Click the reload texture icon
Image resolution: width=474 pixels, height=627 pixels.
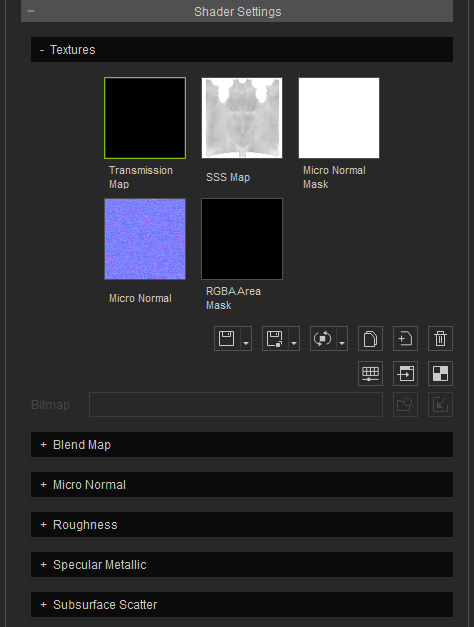pyautogui.click(x=323, y=339)
